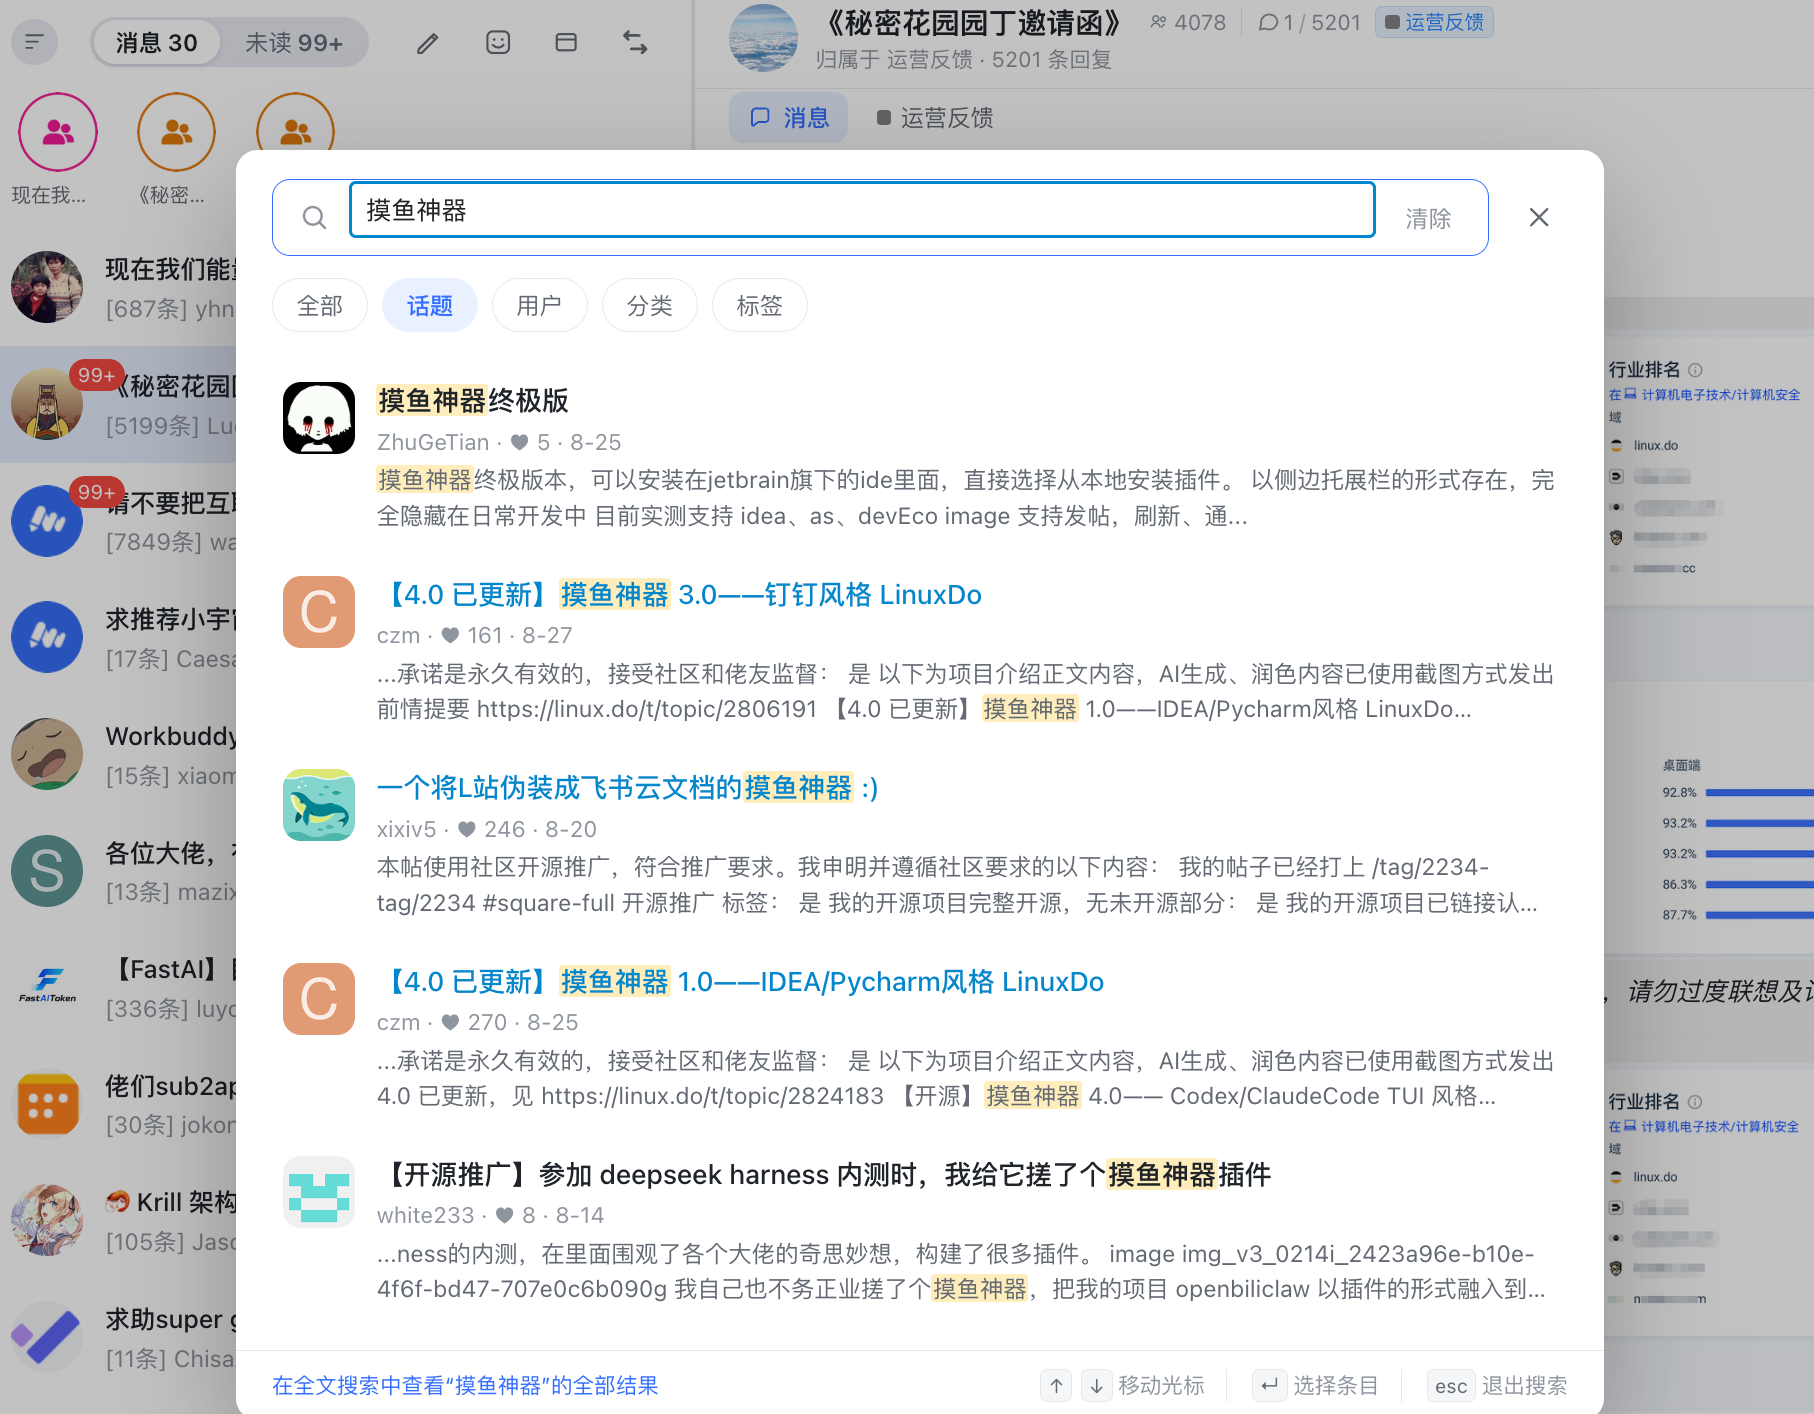
Task: Click the heart icon on 摸鱼神器终极版
Action: (x=520, y=442)
